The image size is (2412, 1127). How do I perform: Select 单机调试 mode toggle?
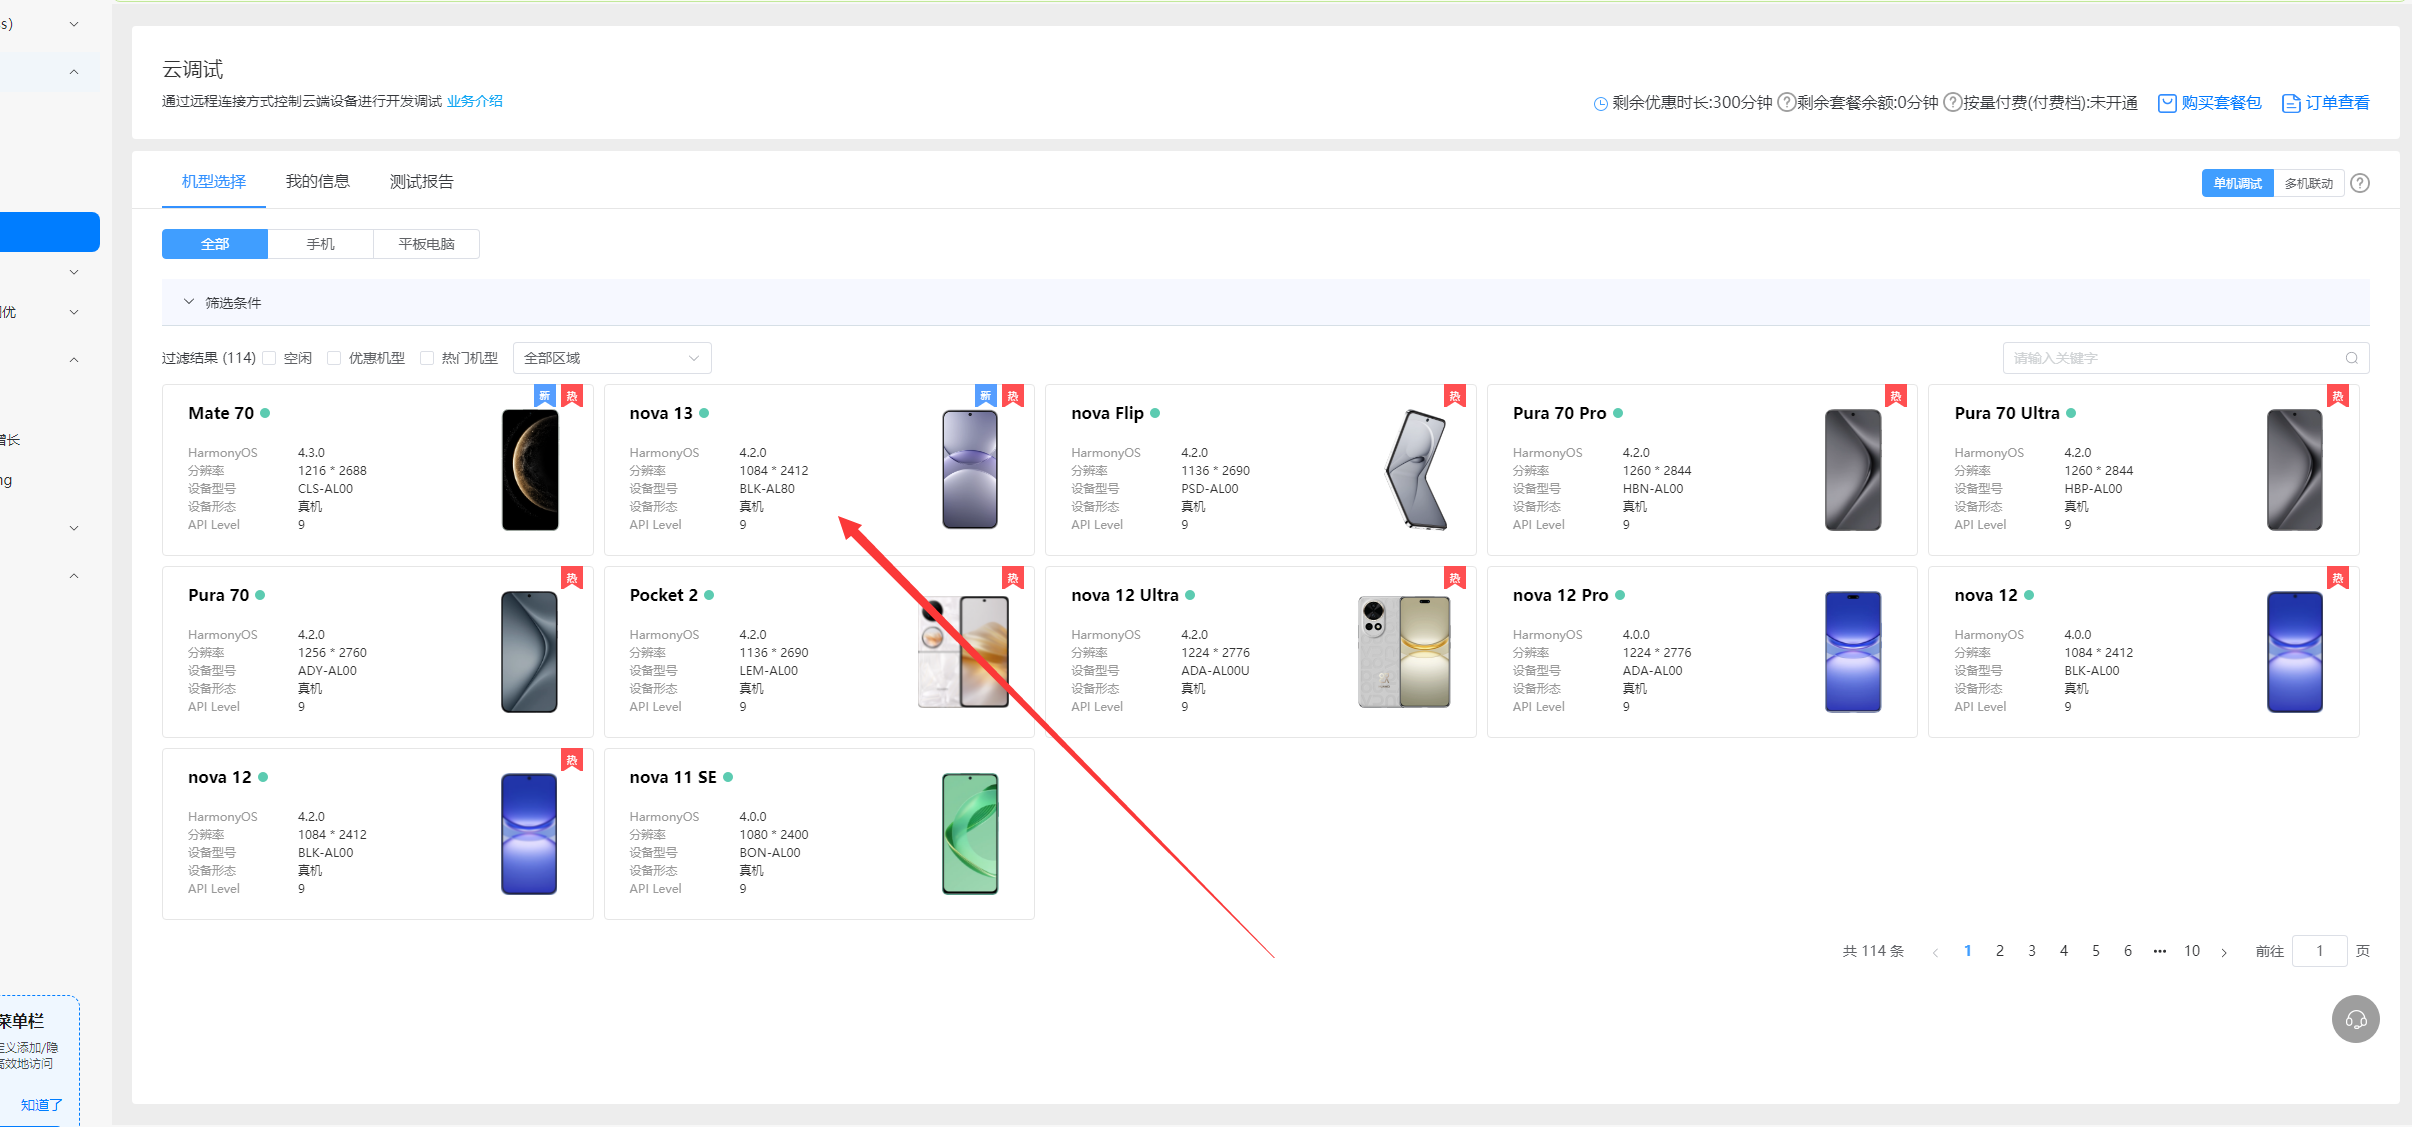[2237, 183]
